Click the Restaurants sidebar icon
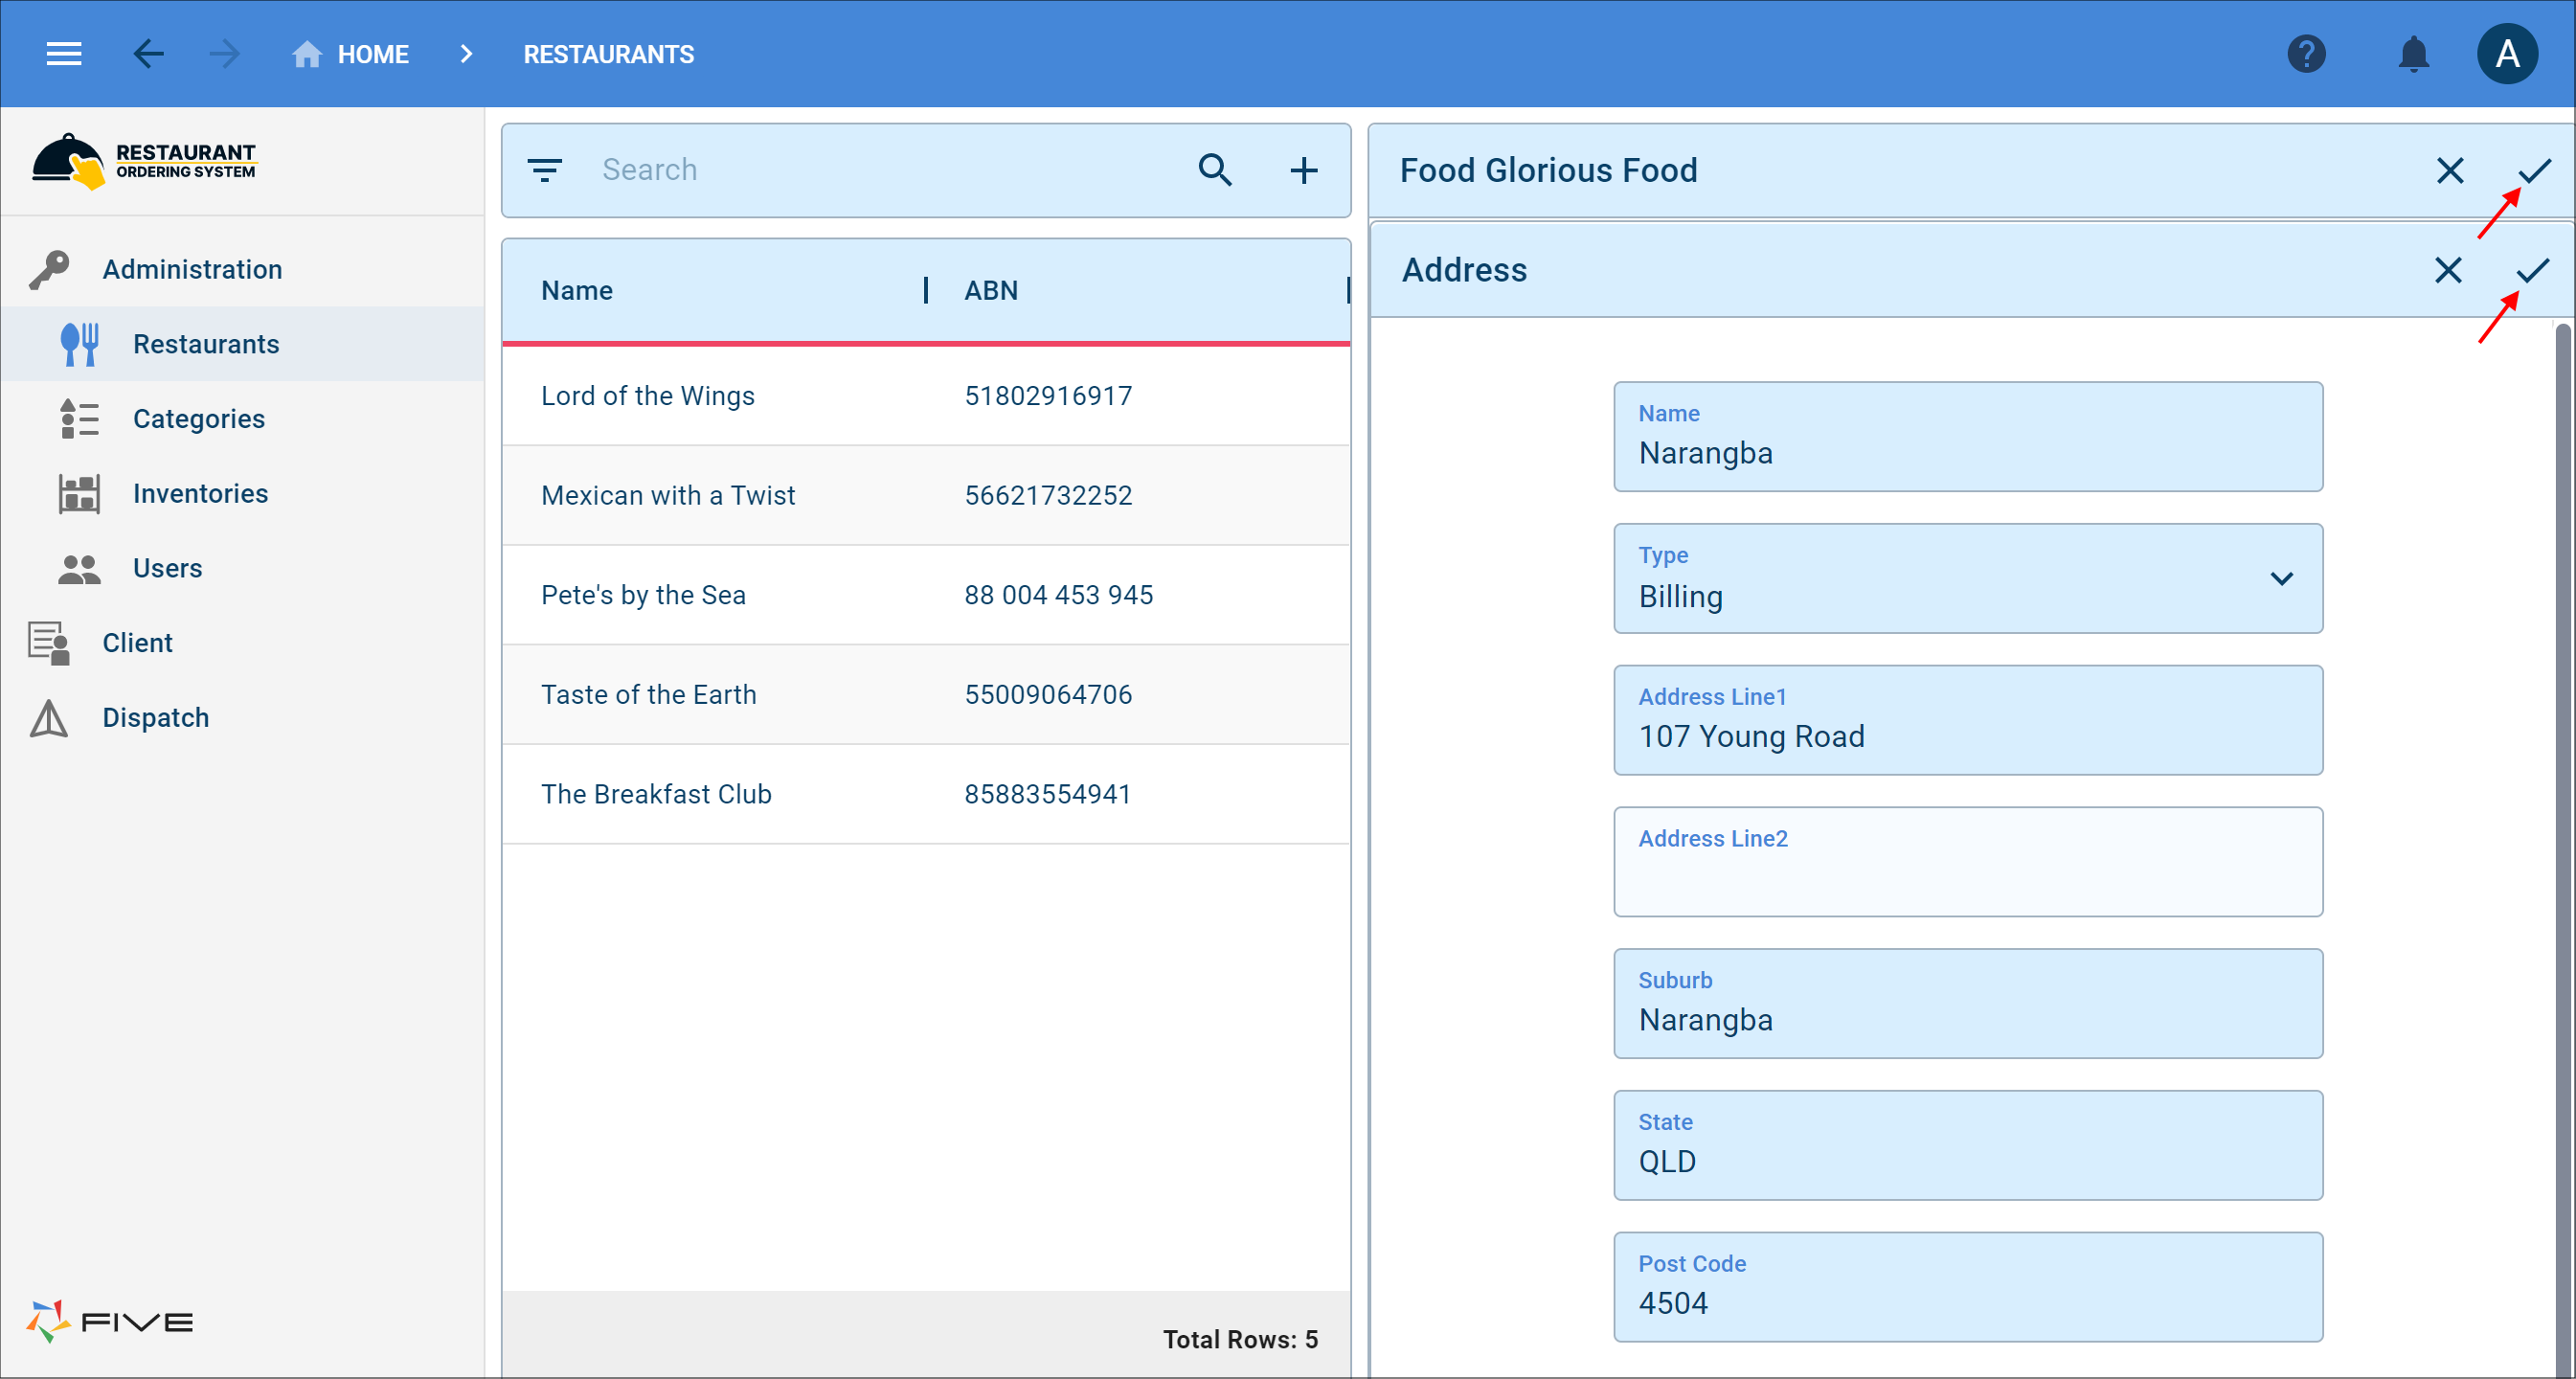Screen dimensions: 2576x1379 (80, 343)
